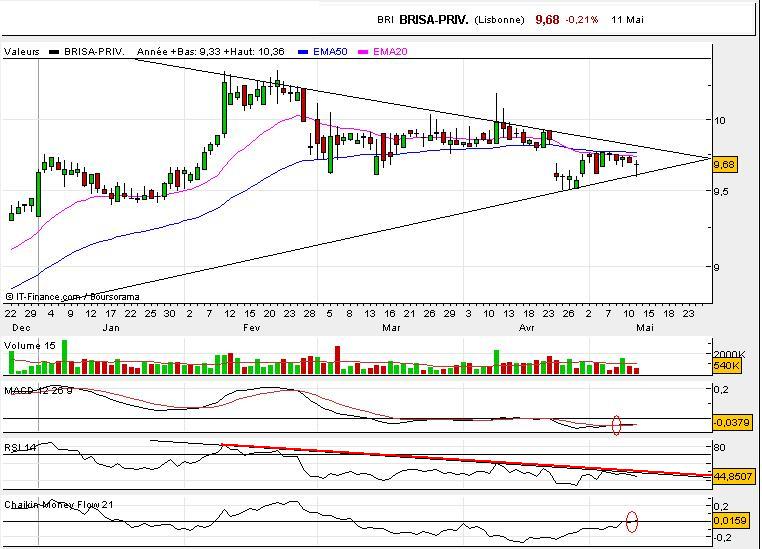The image size is (762, 549).
Task: Click the Volume 15 panel label
Action: (x=30, y=346)
